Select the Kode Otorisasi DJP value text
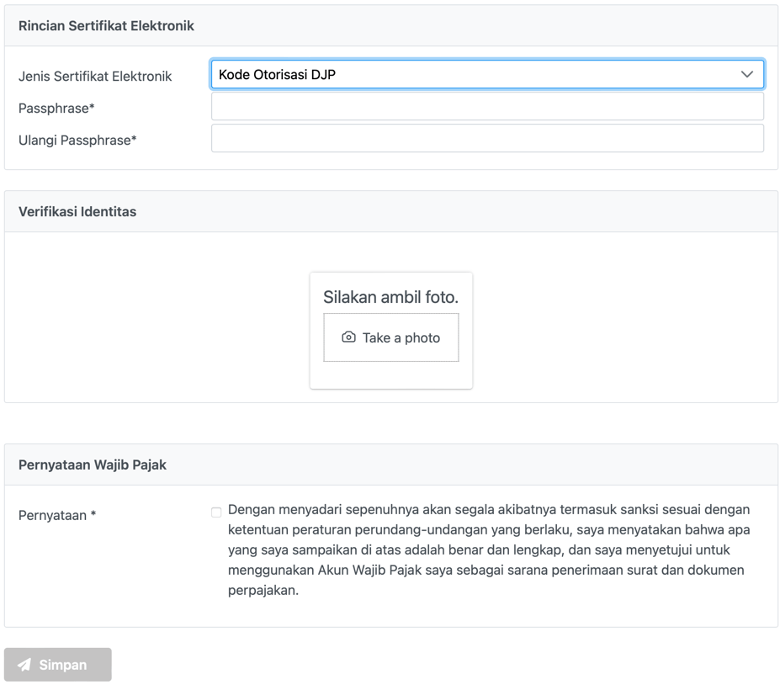The height and width of the screenshot is (686, 780). [278, 74]
